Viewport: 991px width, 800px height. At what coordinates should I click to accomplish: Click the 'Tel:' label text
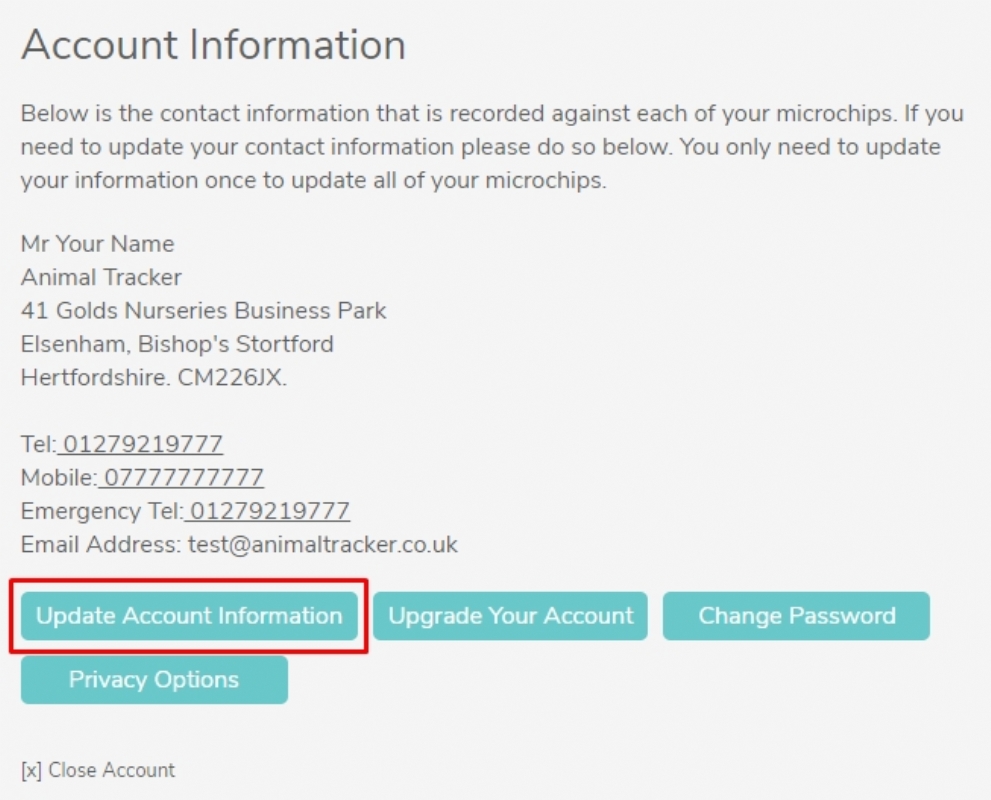pos(38,444)
